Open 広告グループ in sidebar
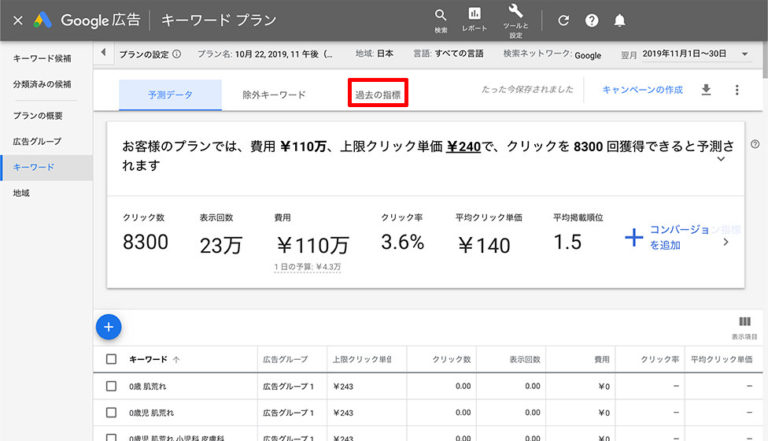This screenshot has height=441, width=768. pos(37,141)
